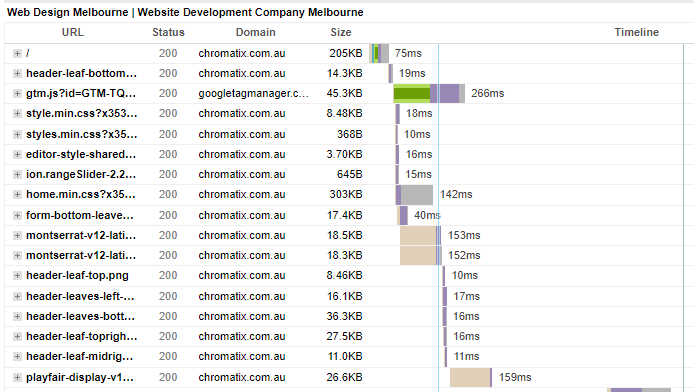
Task: Click the playfair-display 159ms timing bar
Action: [x=471, y=377]
